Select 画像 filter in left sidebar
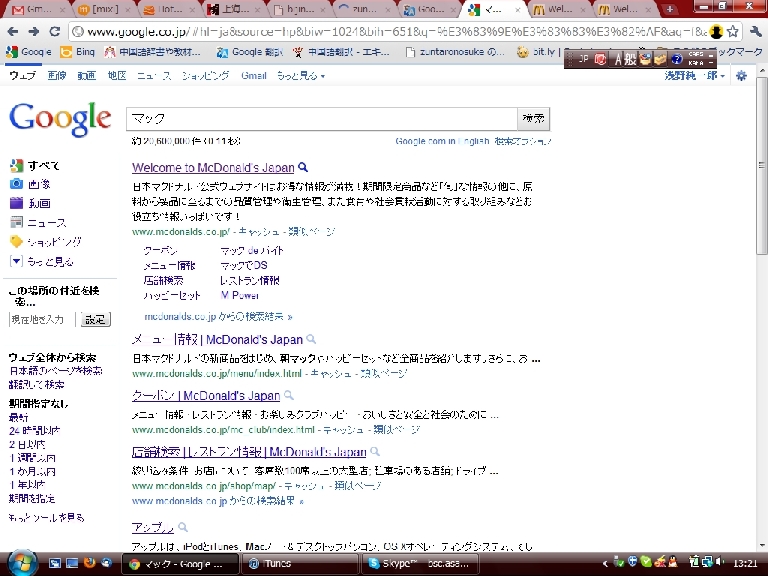The height and width of the screenshot is (576, 768). click(30, 184)
